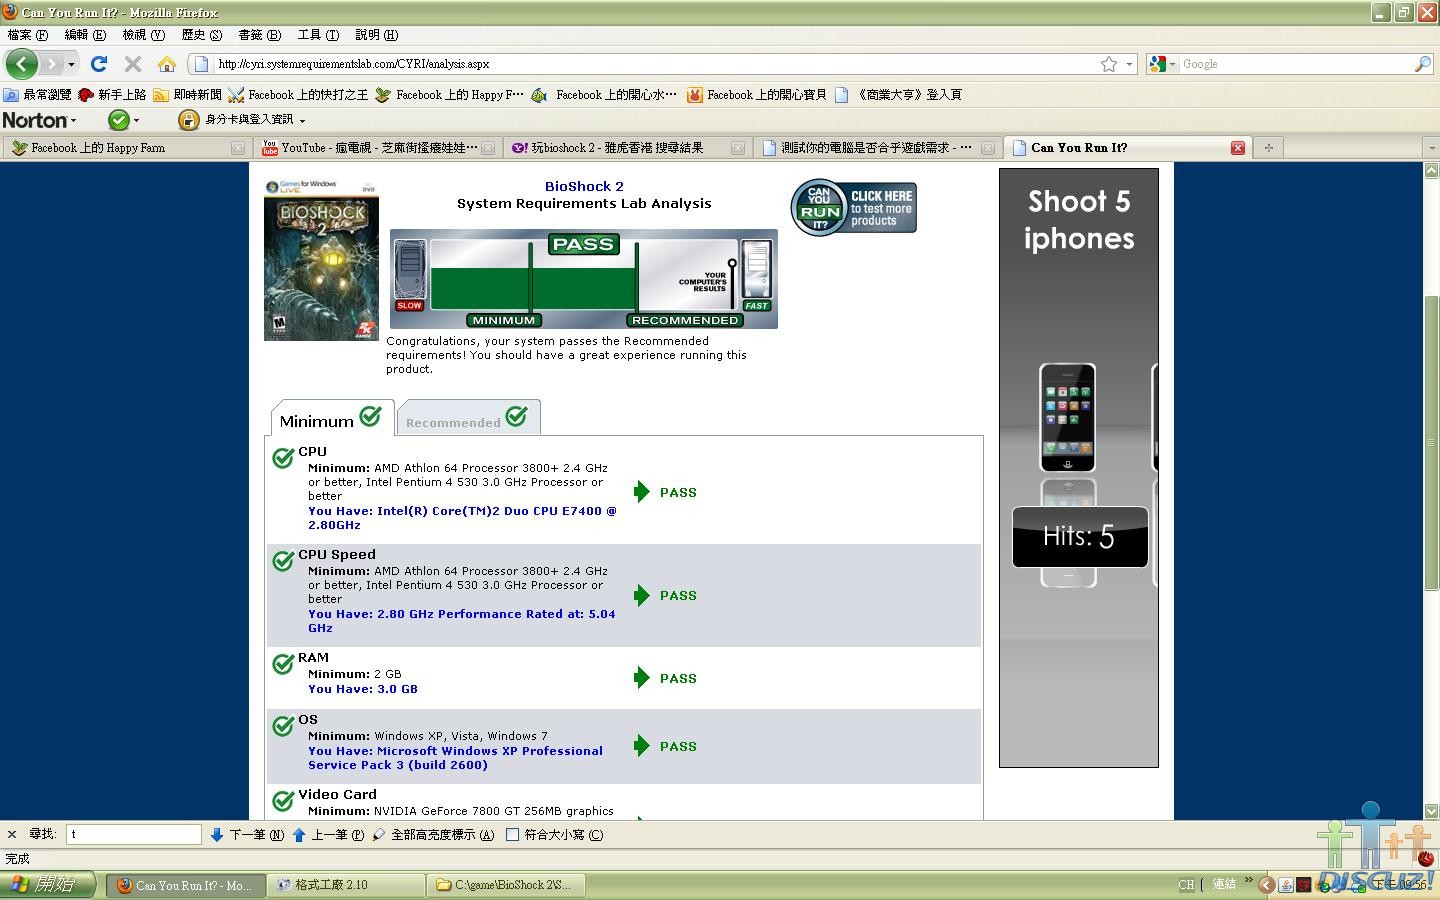Click the search magnifier in the Google box

(1422, 64)
